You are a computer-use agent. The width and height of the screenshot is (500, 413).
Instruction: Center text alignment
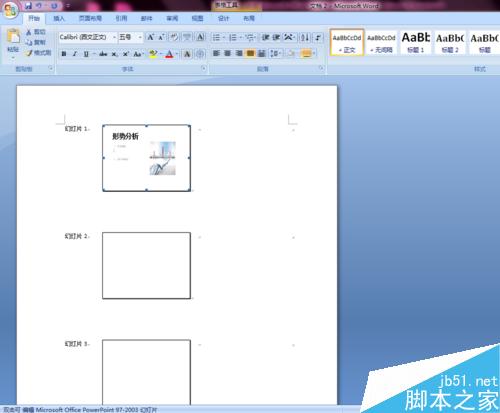click(228, 53)
